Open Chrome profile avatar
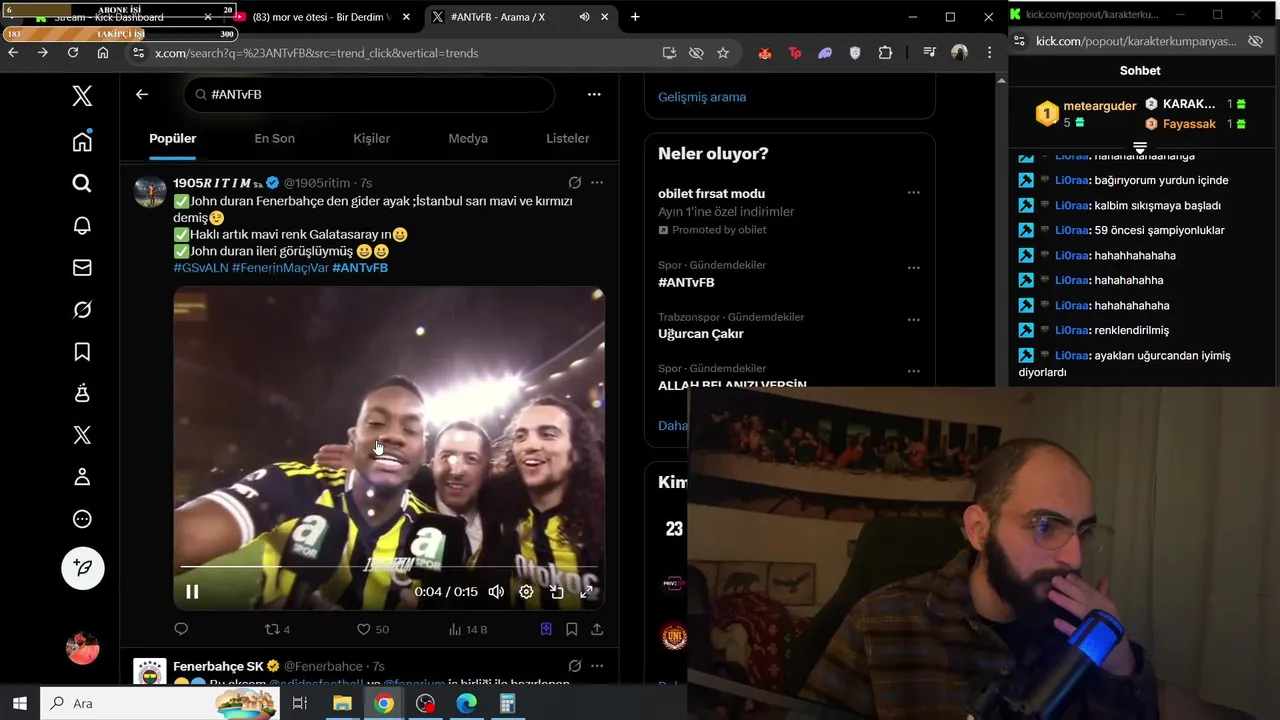The width and height of the screenshot is (1280, 720). point(959,53)
